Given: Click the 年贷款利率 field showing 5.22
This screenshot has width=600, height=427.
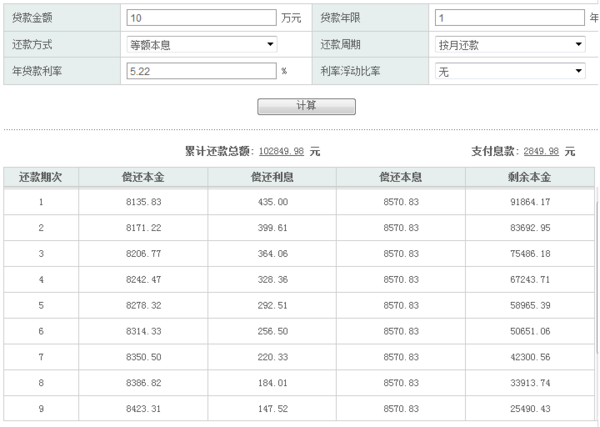Looking at the screenshot, I should click(200, 71).
